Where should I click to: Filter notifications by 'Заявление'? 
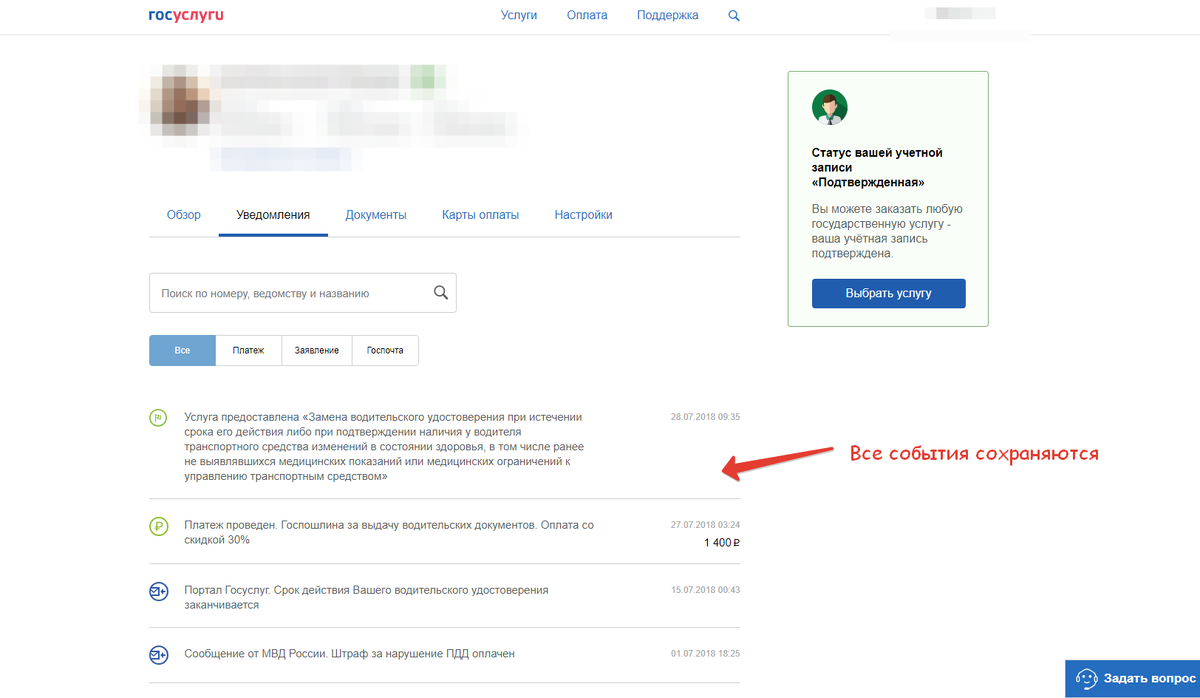[317, 351]
